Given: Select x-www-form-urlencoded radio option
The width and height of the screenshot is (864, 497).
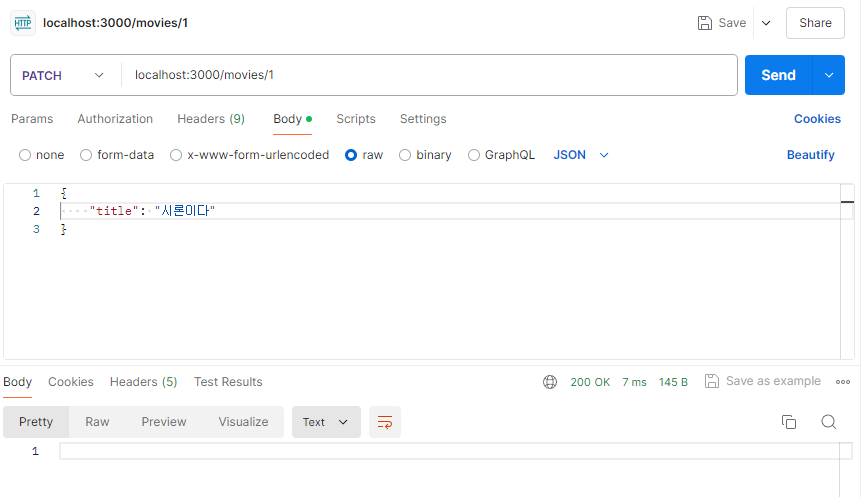Looking at the screenshot, I should pos(176,155).
